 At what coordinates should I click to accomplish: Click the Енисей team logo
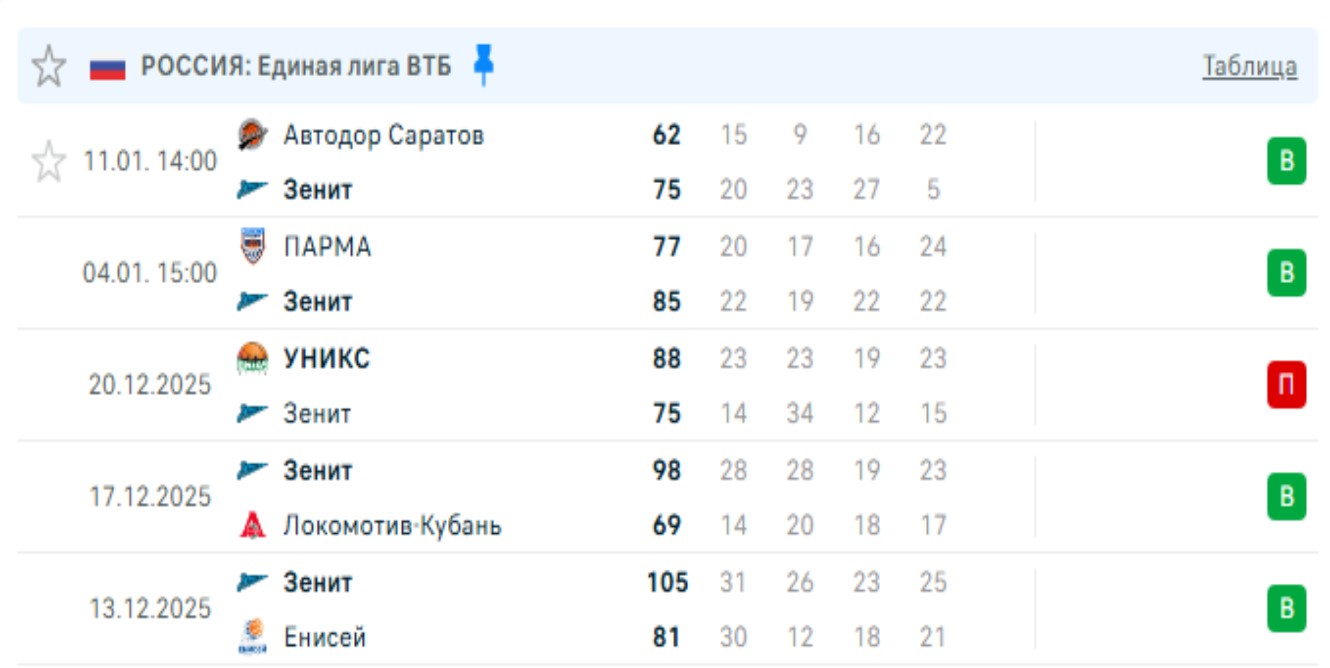click(x=253, y=636)
